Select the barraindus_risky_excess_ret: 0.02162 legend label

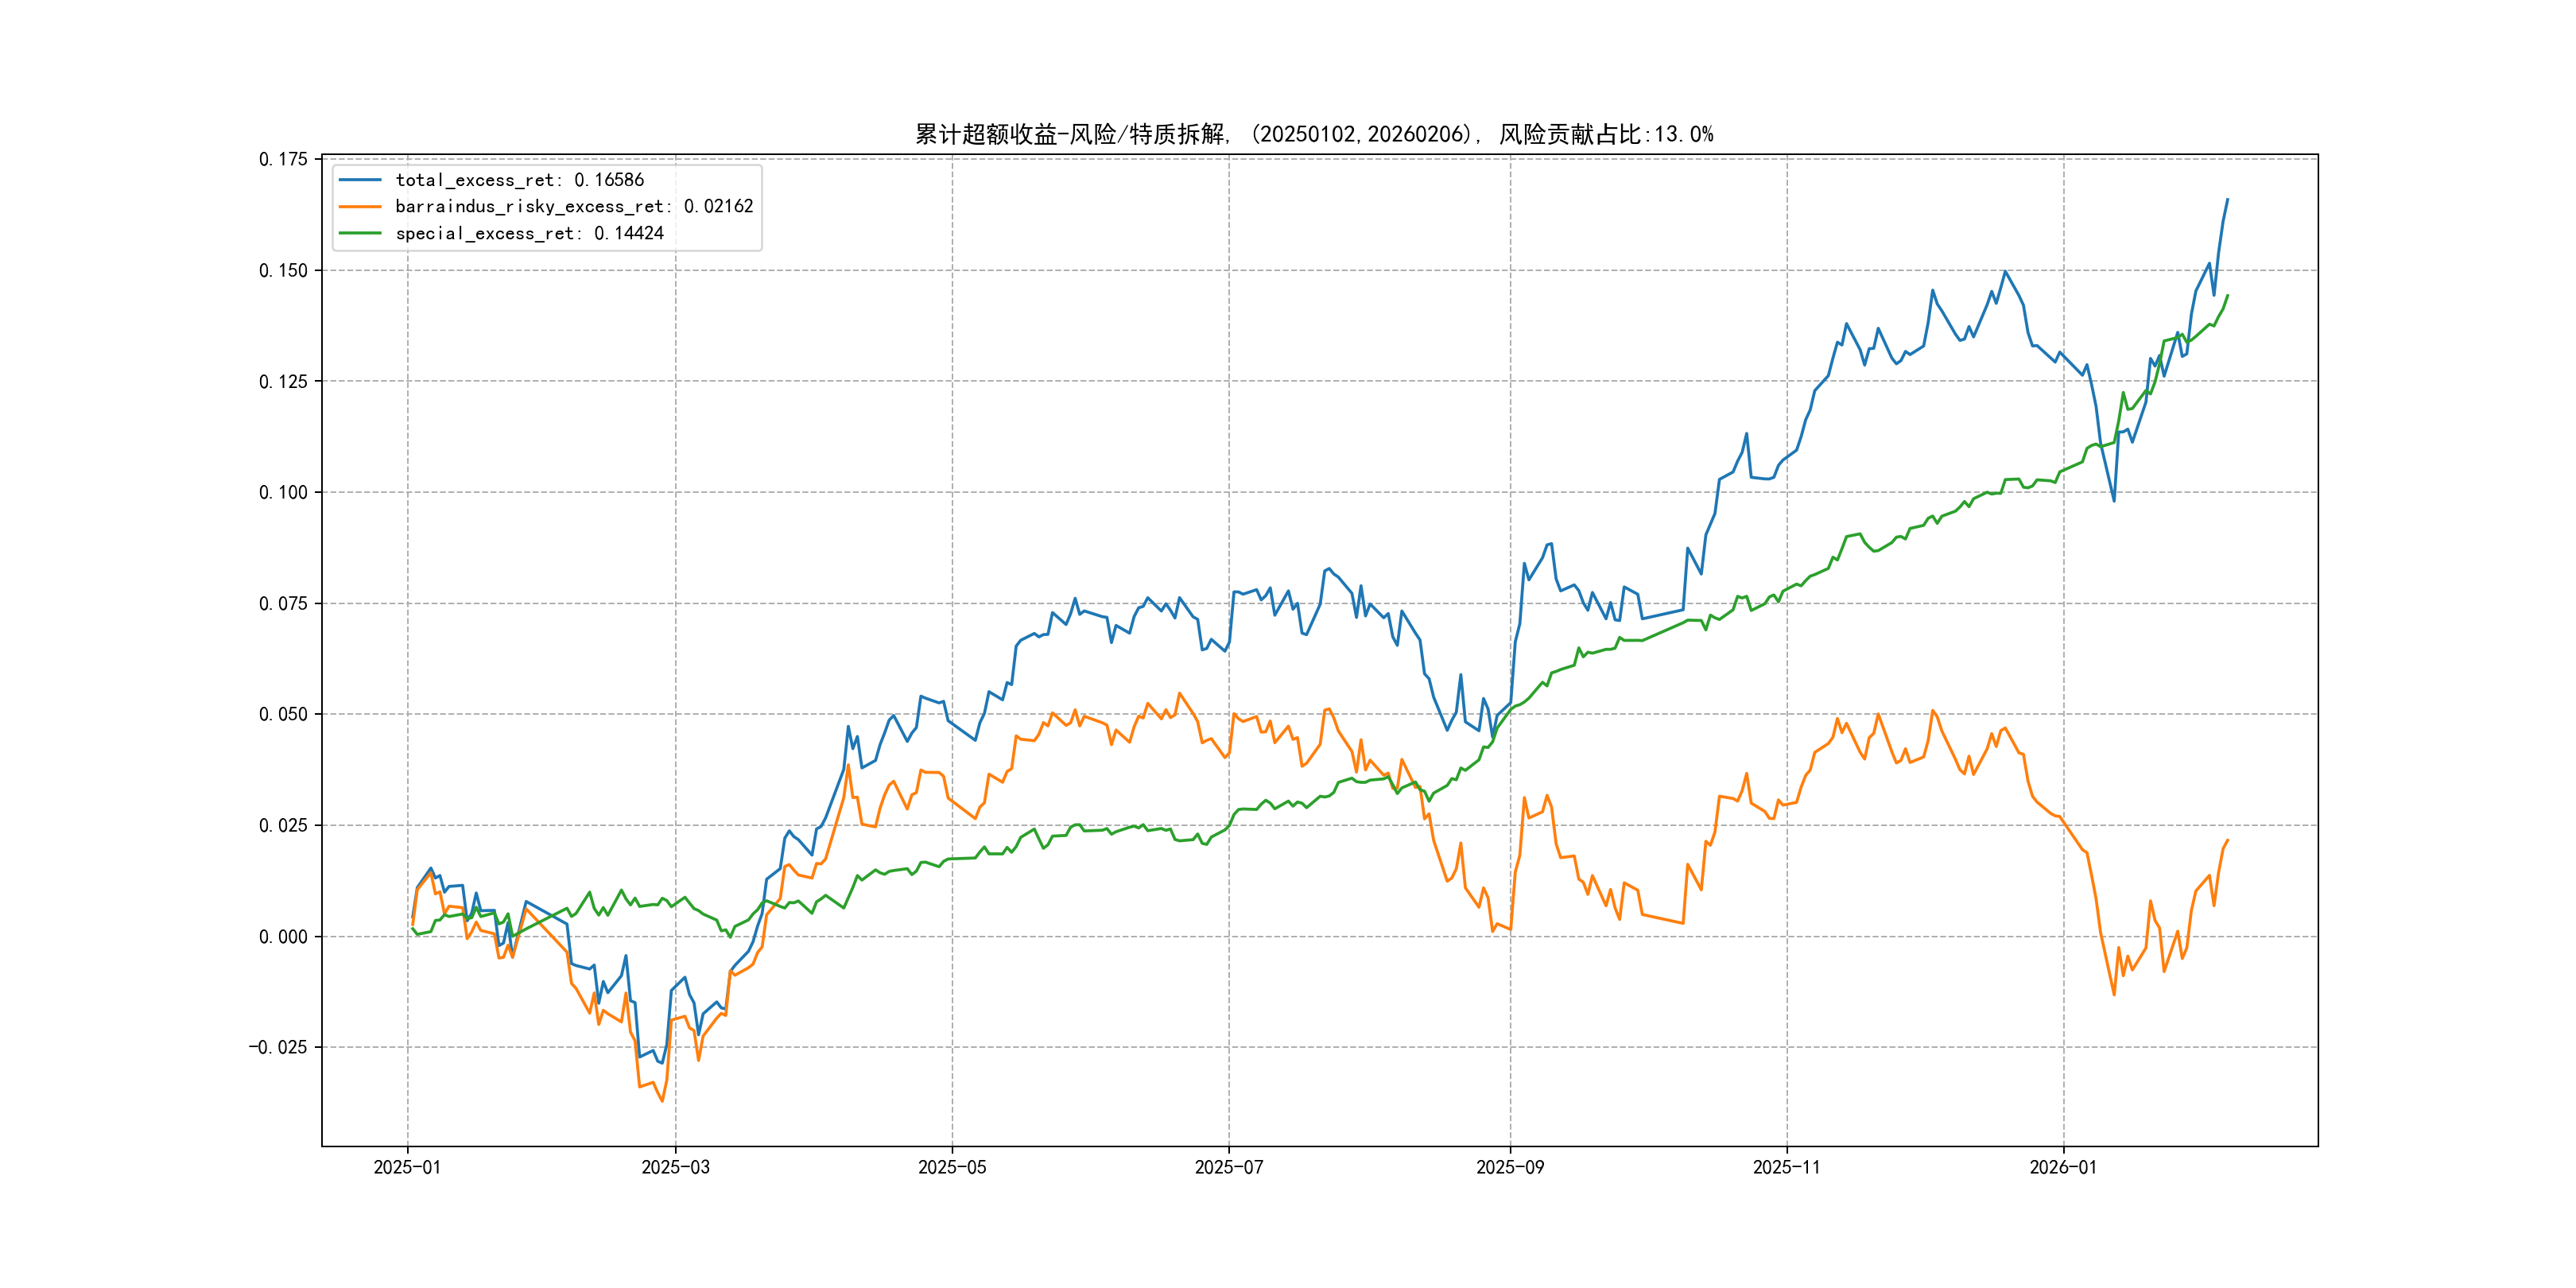point(574,207)
